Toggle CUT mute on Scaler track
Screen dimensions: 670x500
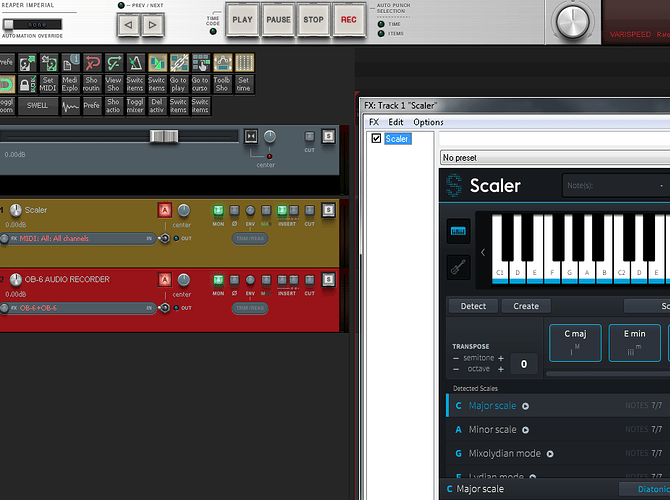point(309,210)
